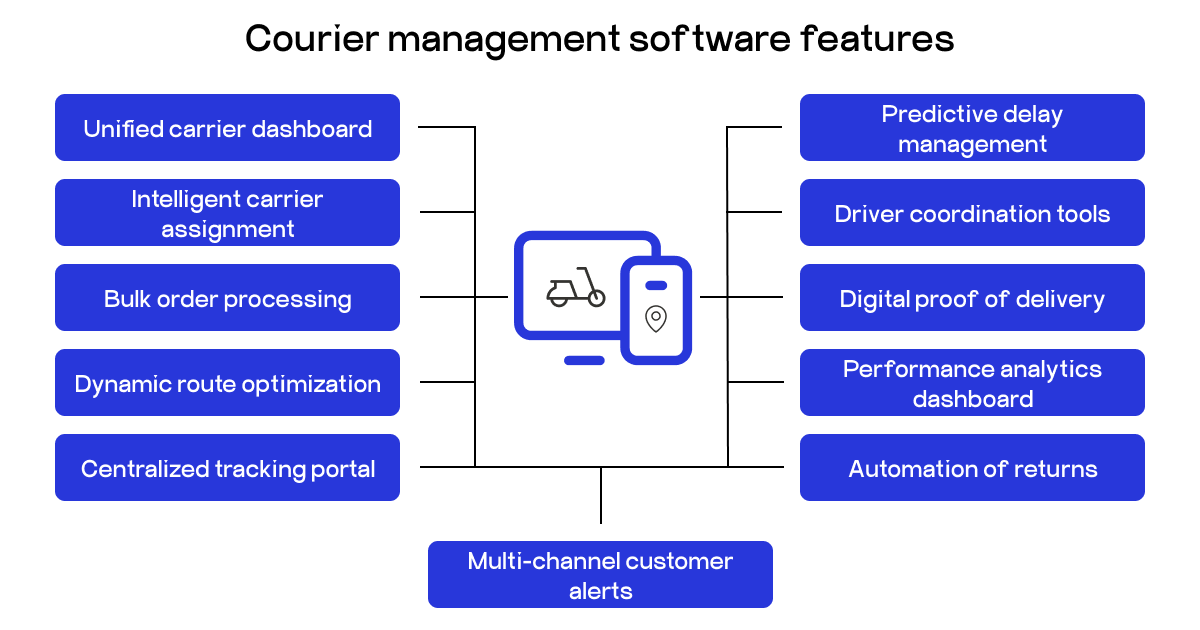This screenshot has width=1200, height=630.
Task: Open Driver coordination tools
Action: tap(972, 212)
